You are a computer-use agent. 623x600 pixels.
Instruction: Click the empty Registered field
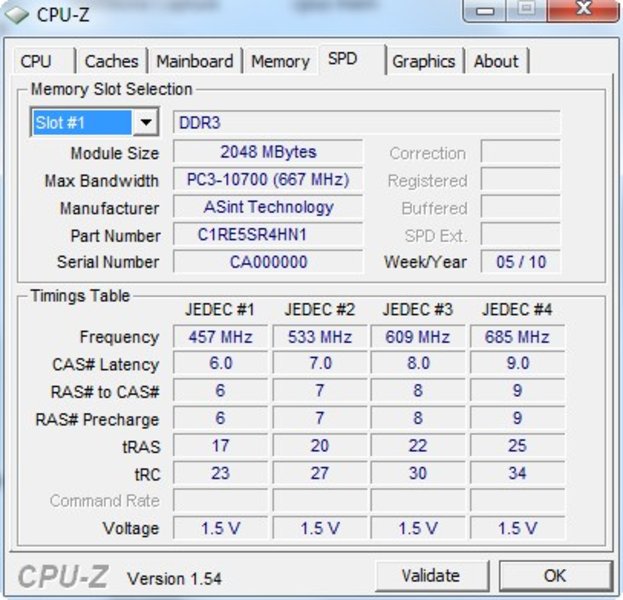click(520, 179)
